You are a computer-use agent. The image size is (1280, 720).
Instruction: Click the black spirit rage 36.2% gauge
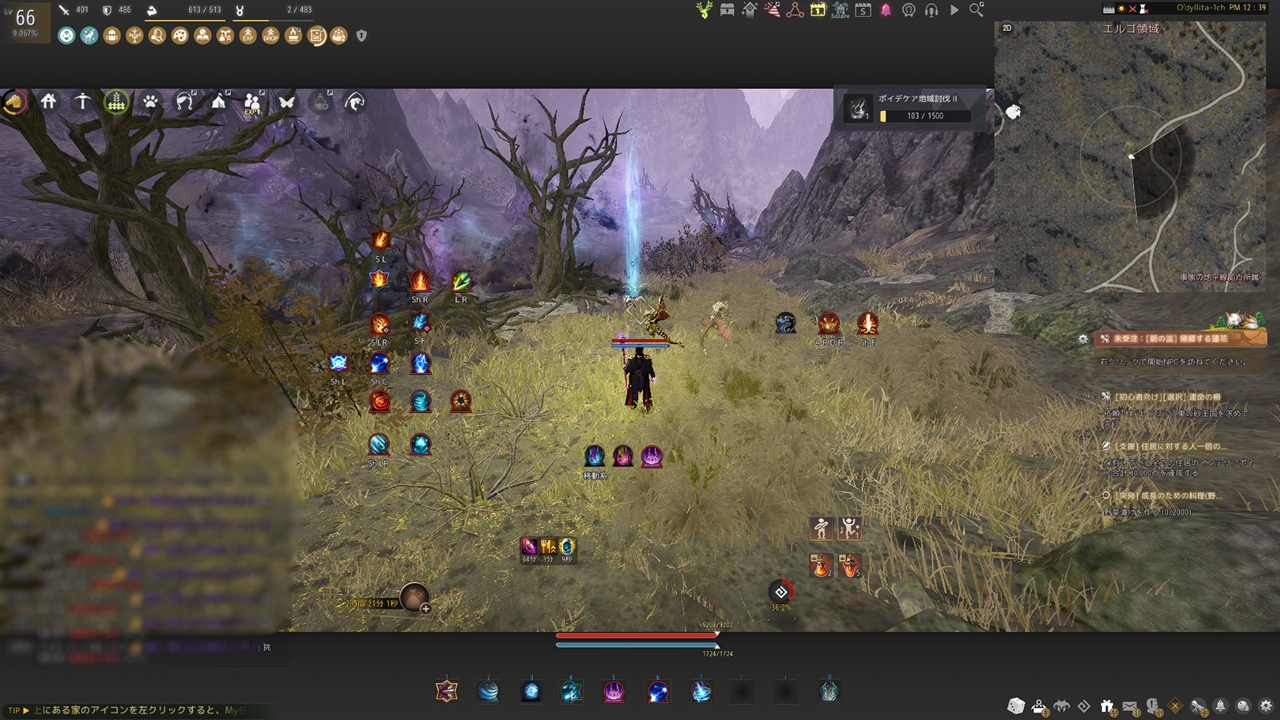coord(781,593)
